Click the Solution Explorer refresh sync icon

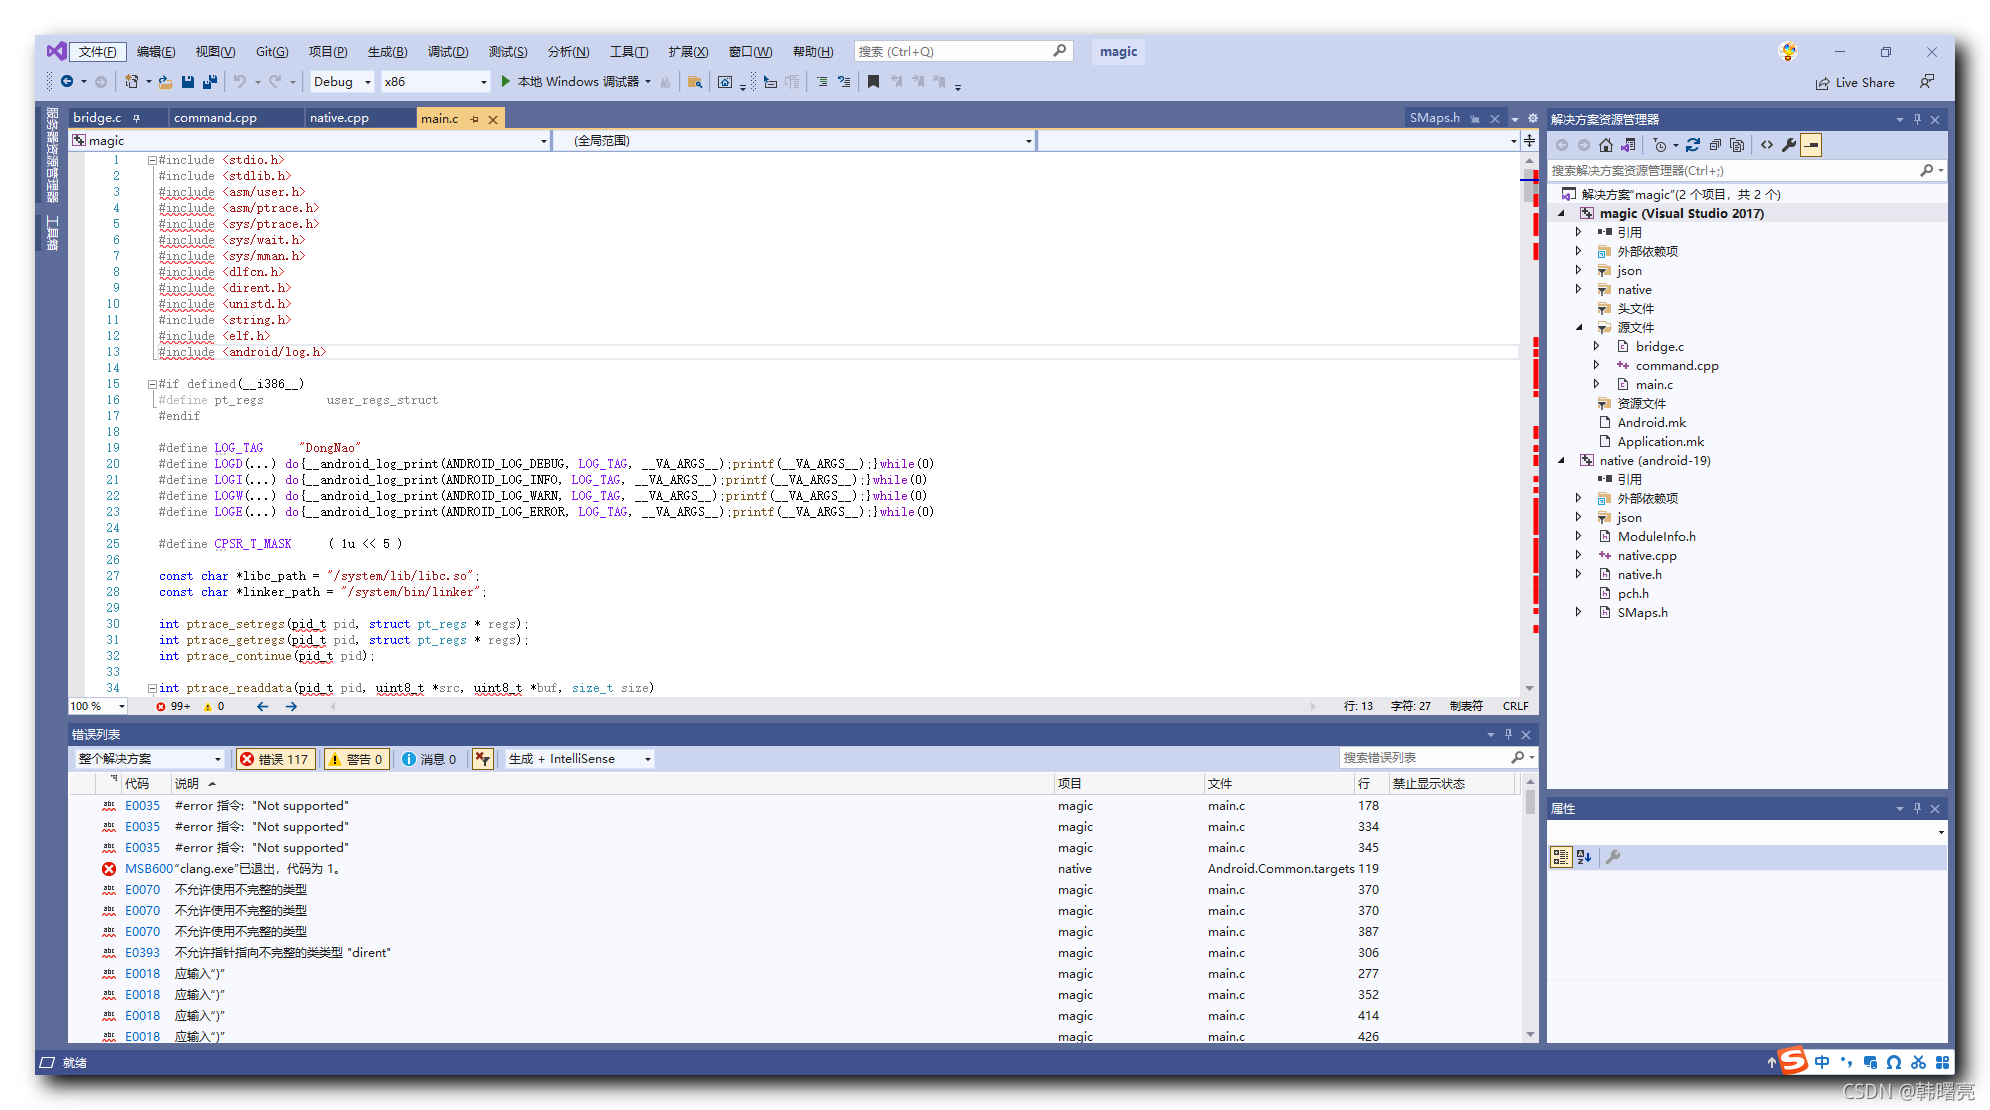click(x=1693, y=145)
